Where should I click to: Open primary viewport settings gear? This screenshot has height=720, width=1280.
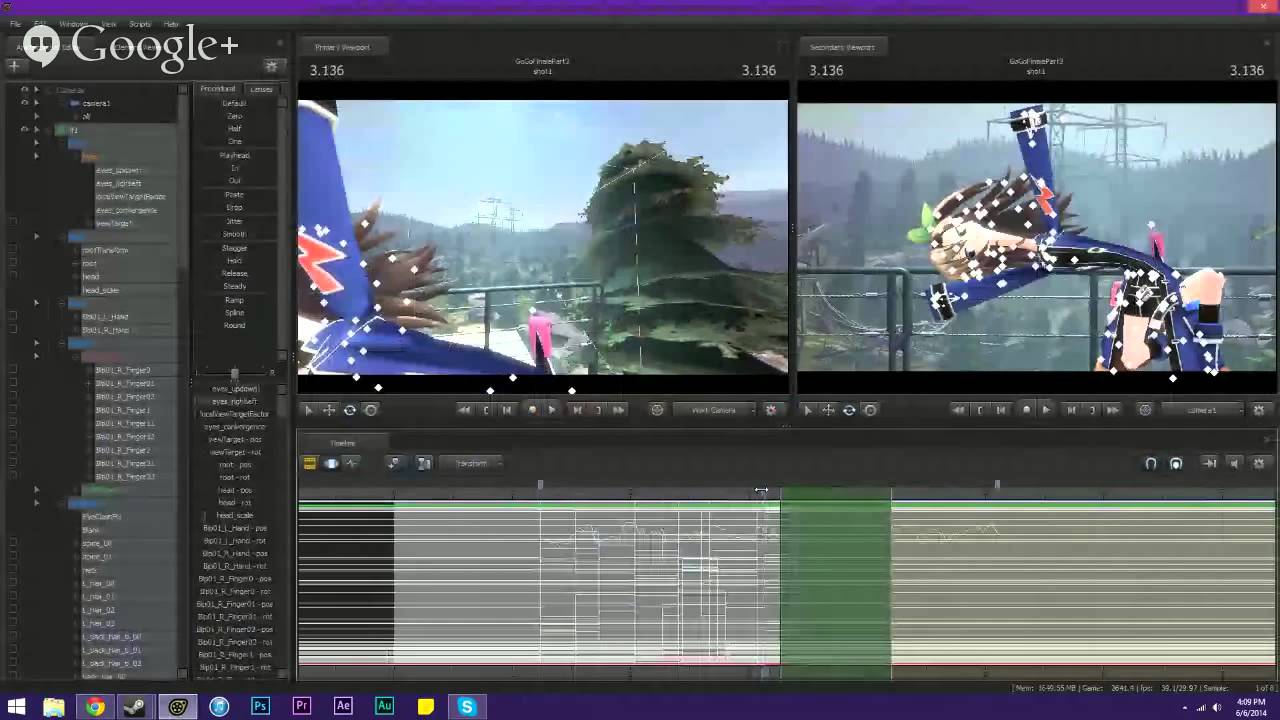tap(771, 410)
